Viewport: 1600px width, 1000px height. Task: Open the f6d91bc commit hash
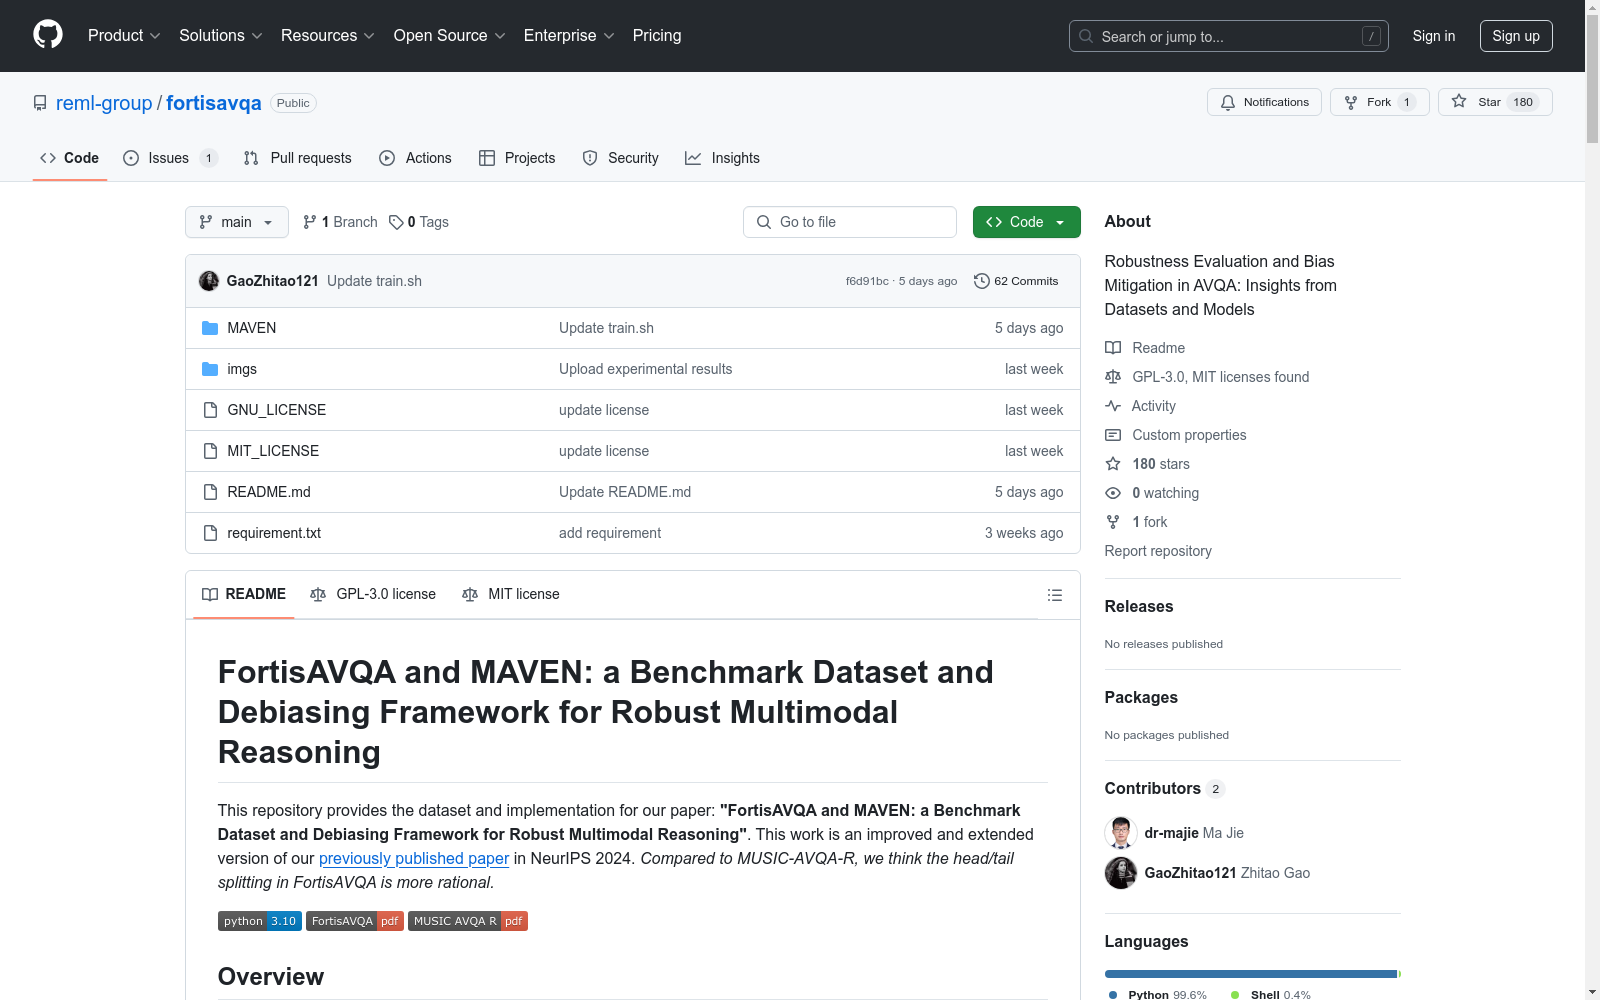tap(867, 281)
